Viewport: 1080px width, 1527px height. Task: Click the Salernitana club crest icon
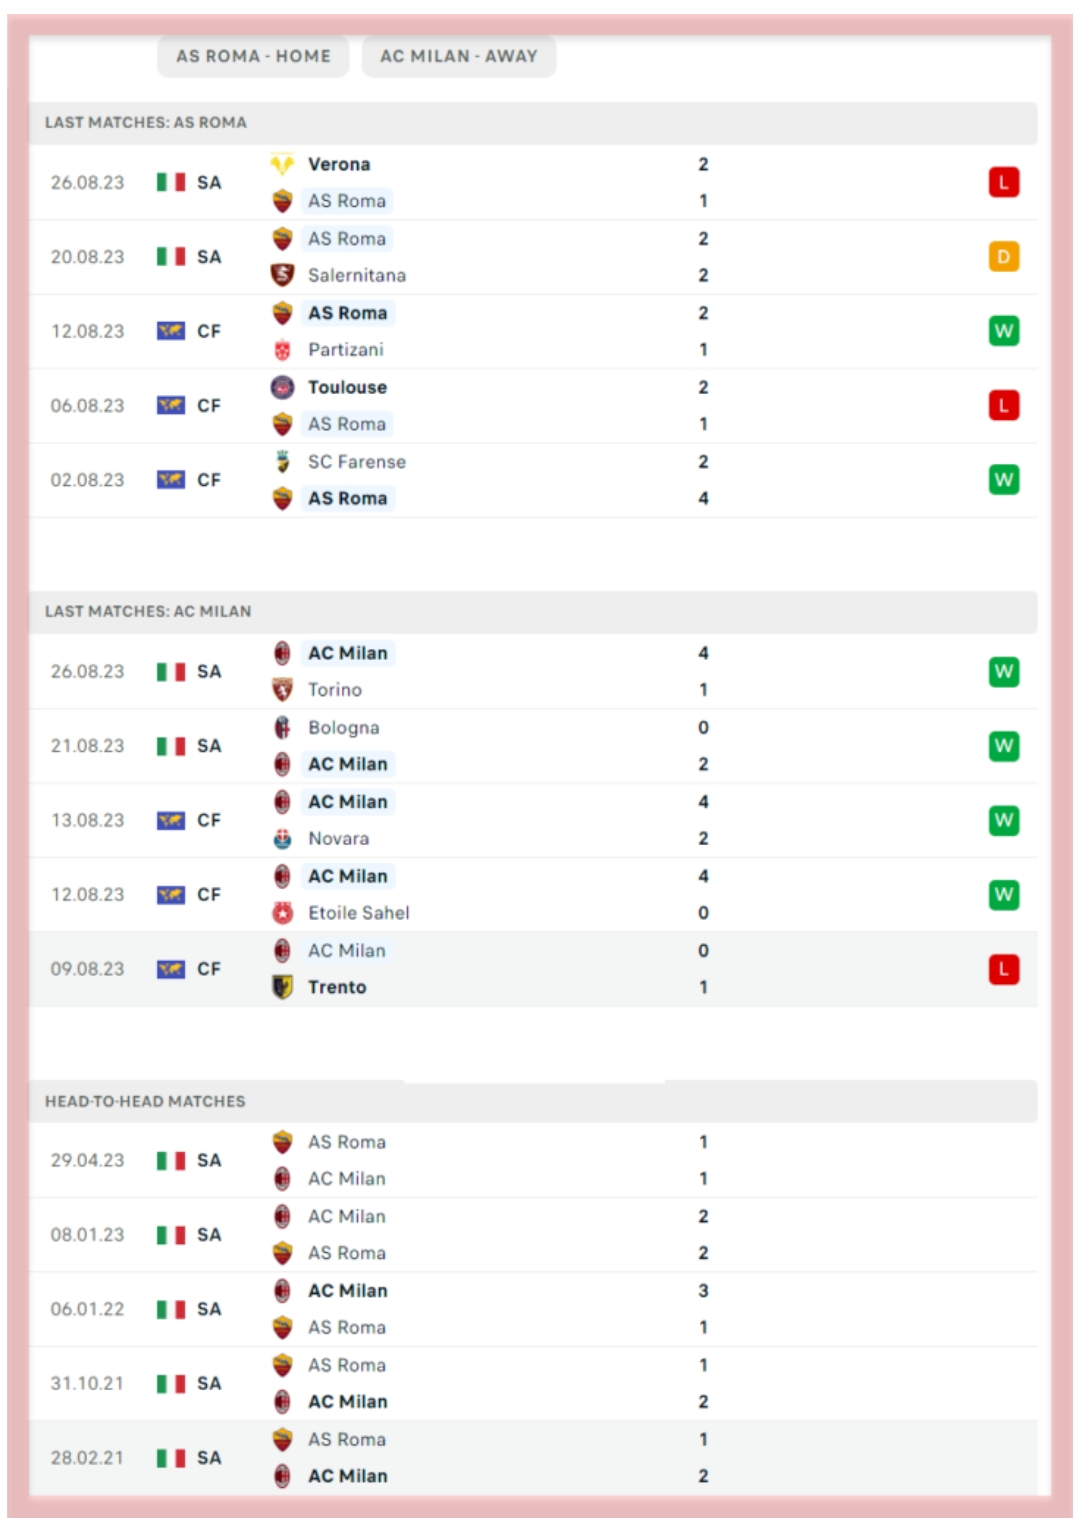tap(283, 275)
